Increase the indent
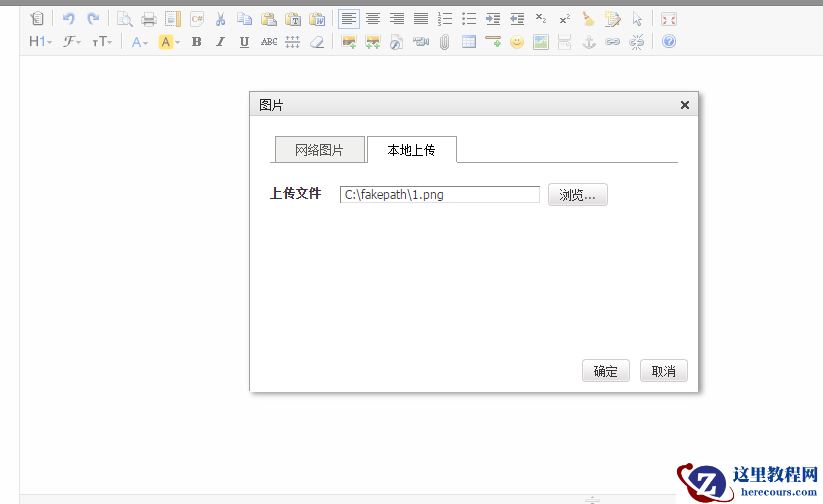Image resolution: width=823 pixels, height=504 pixels. (493, 19)
